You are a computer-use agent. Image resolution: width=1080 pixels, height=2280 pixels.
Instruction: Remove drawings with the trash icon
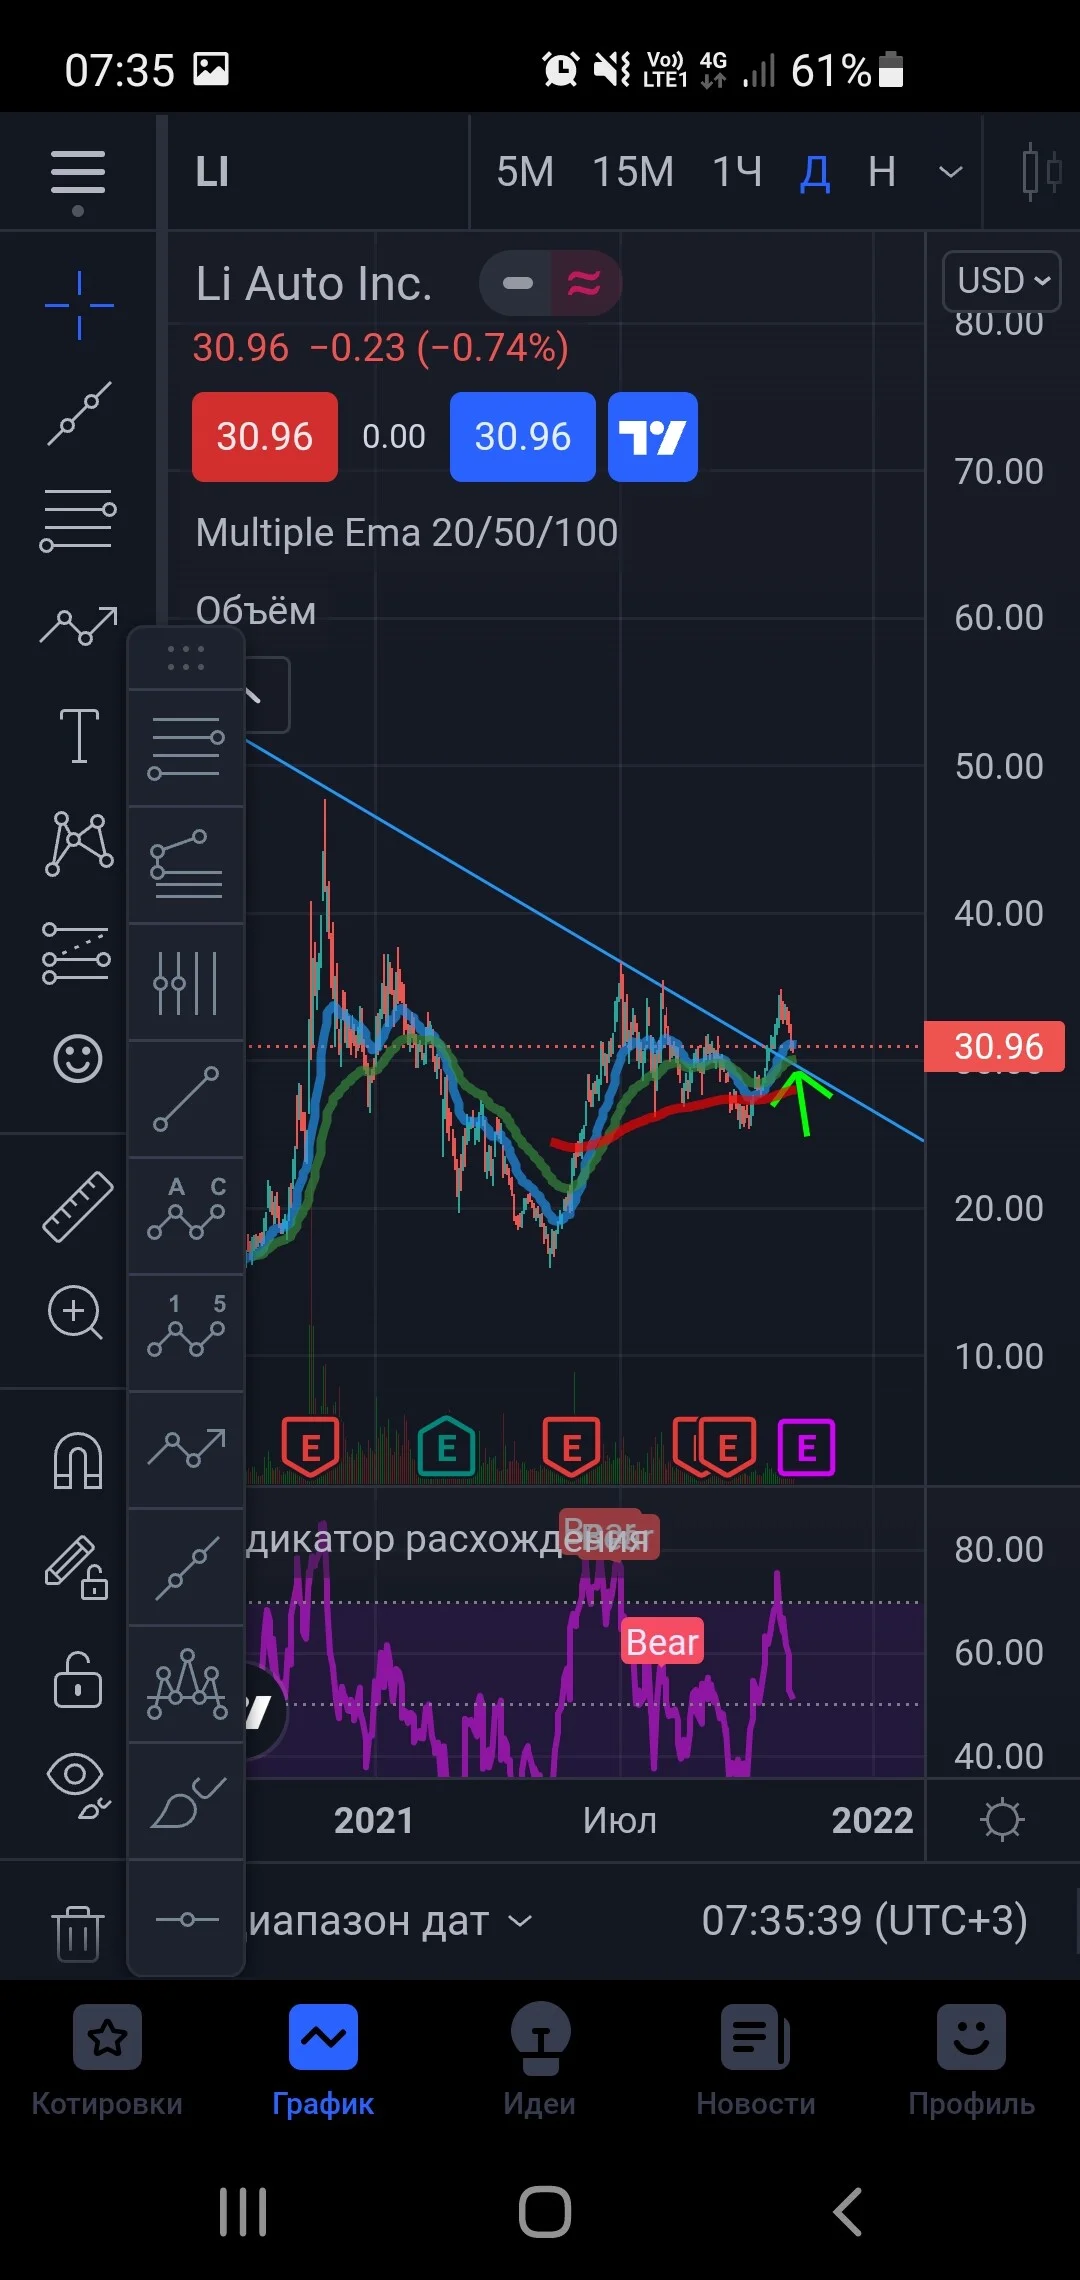[78, 1933]
